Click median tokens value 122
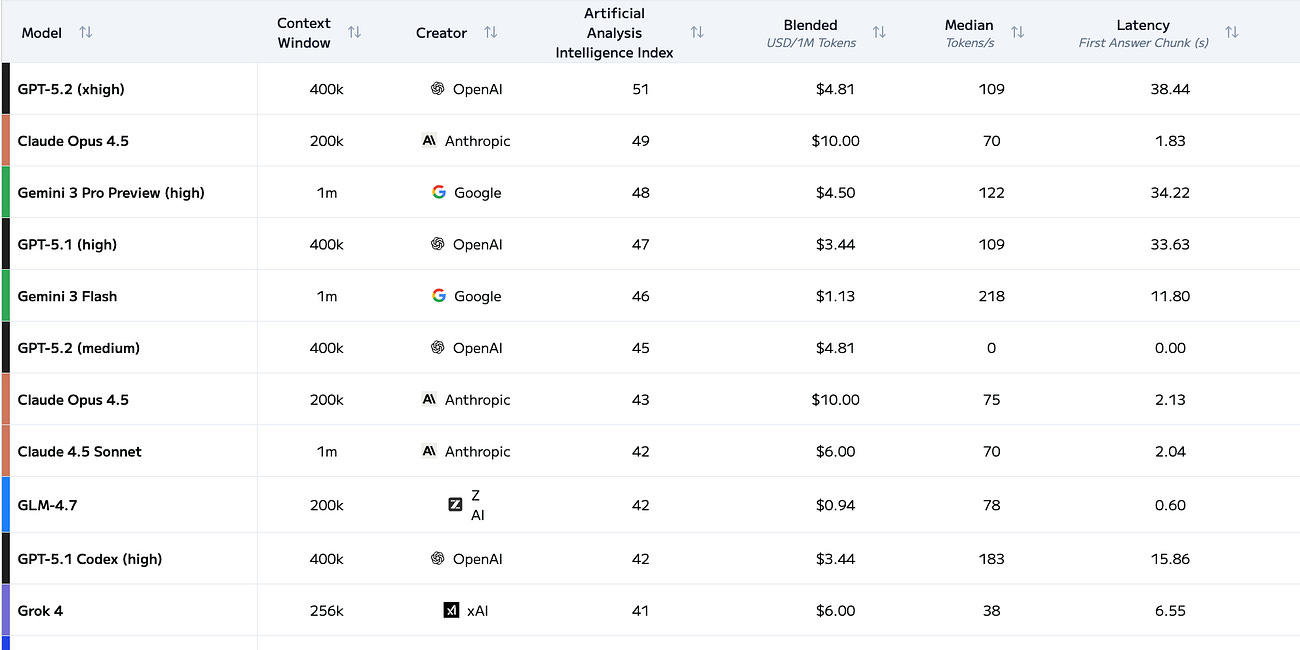The height and width of the screenshot is (650, 1300). click(991, 193)
